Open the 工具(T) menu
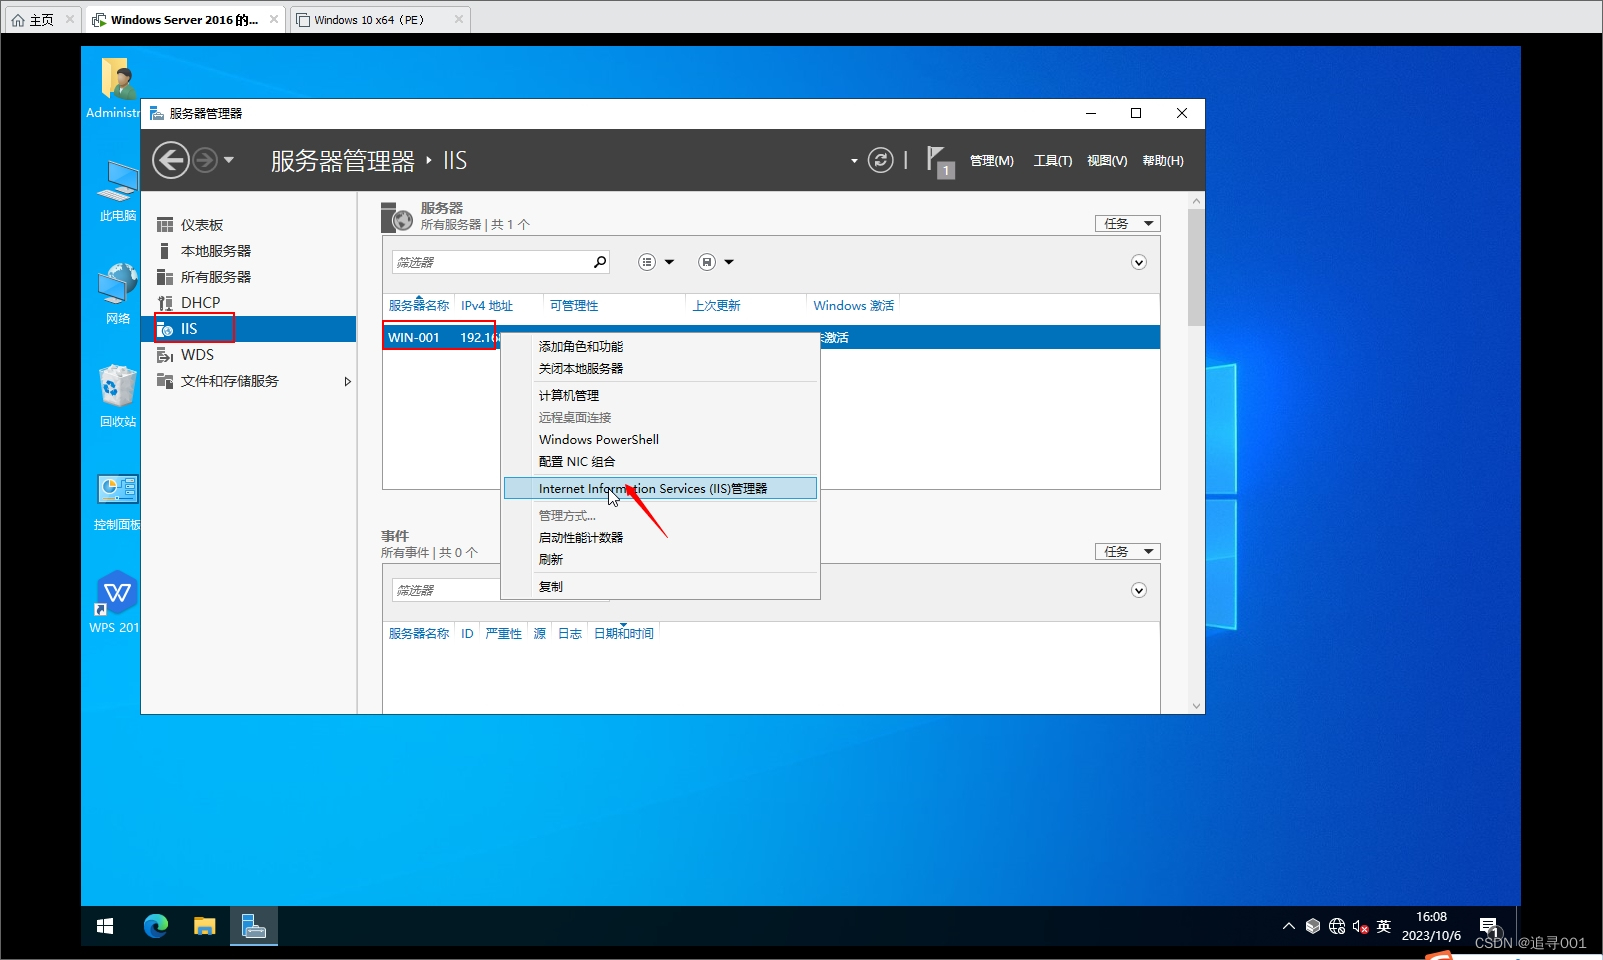This screenshot has height=960, width=1603. pyautogui.click(x=1052, y=161)
